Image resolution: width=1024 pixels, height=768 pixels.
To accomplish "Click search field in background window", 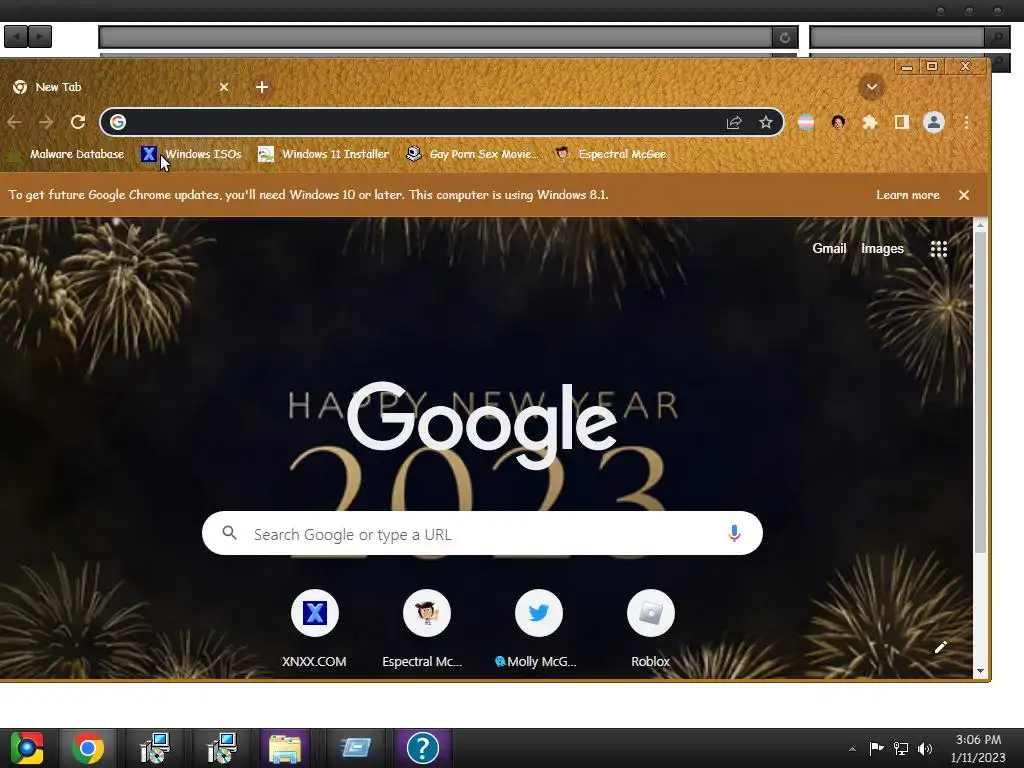I will click(897, 37).
